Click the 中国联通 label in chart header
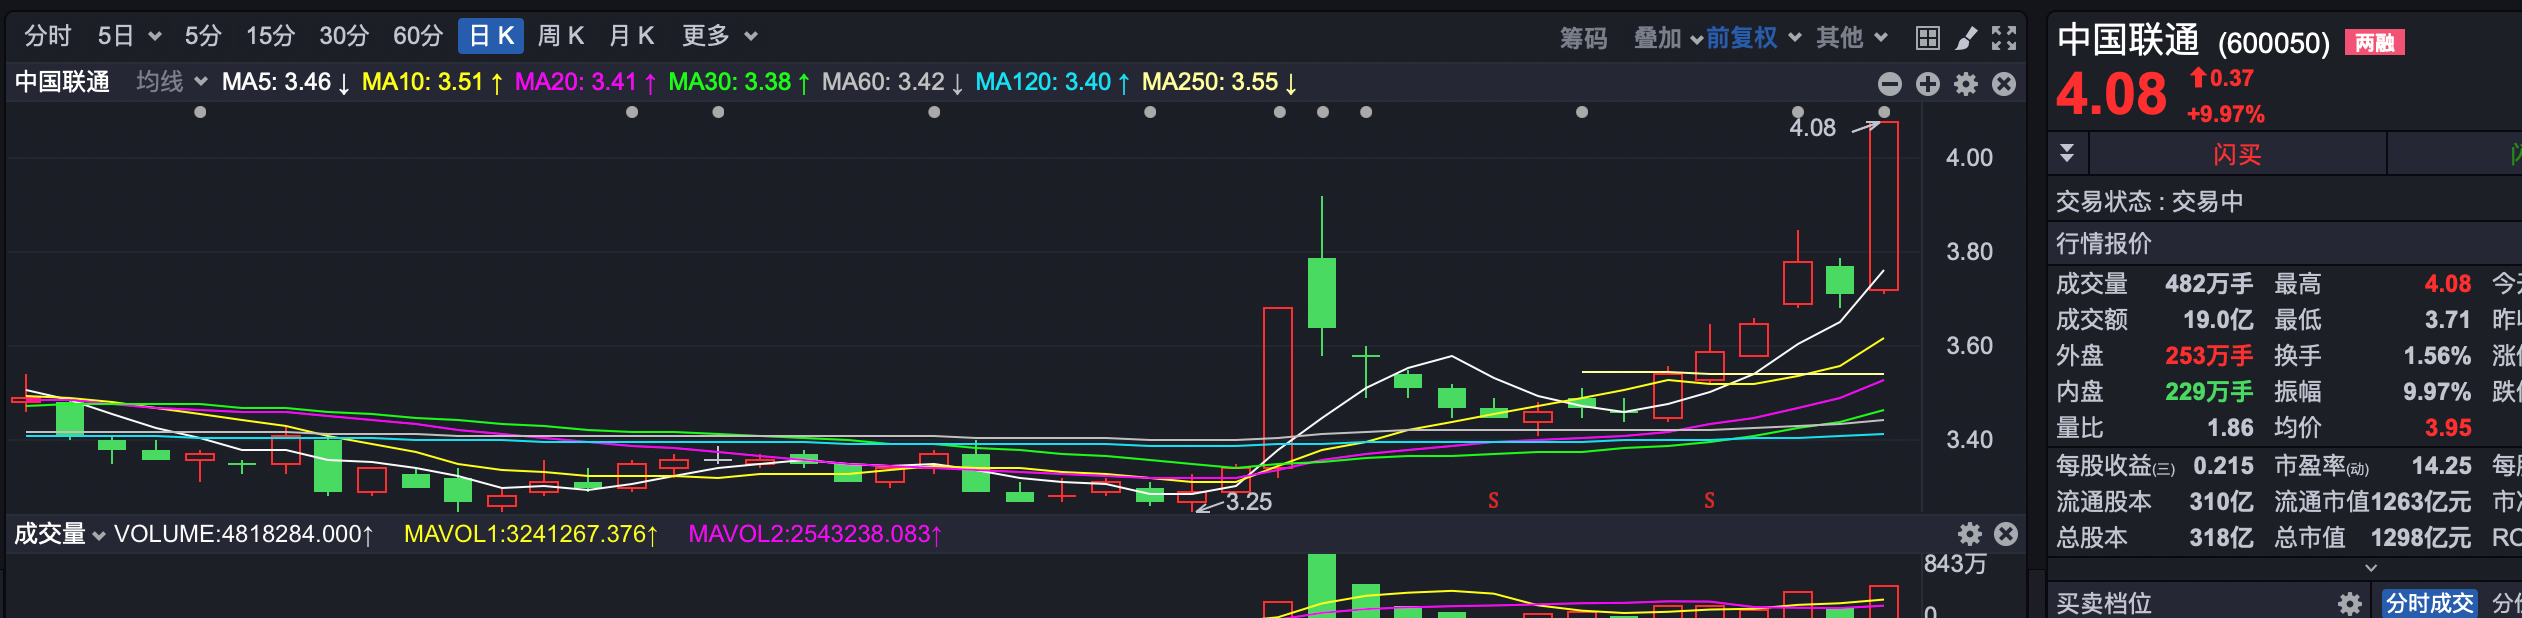The image size is (2522, 618). coord(62,82)
